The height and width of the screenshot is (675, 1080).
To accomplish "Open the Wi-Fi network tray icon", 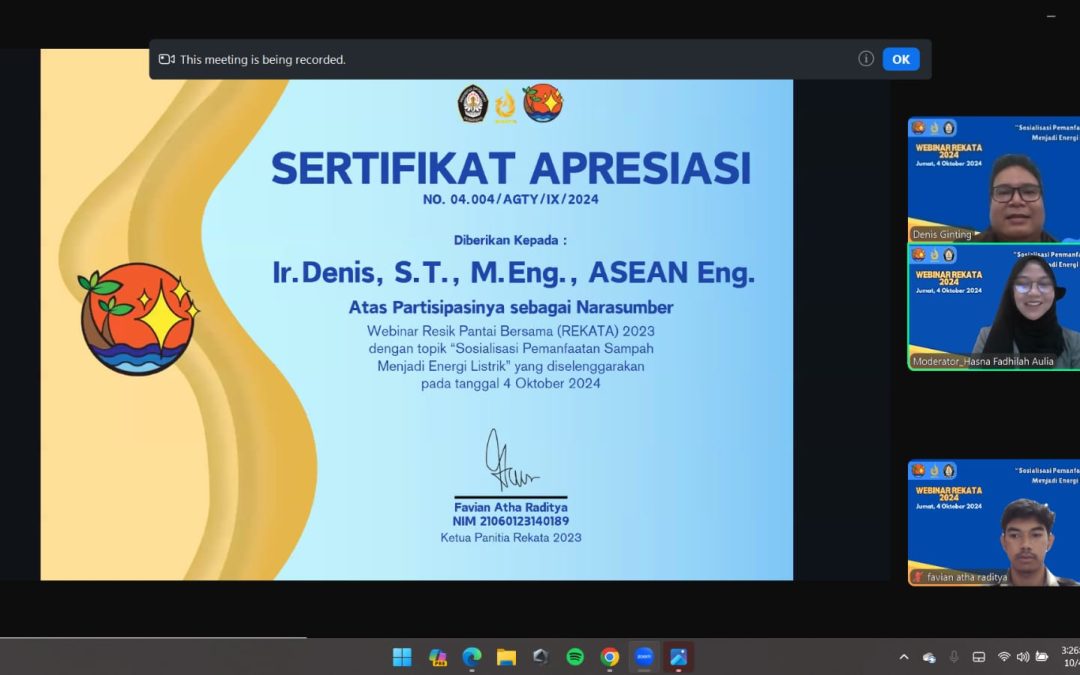I will click(x=1003, y=657).
